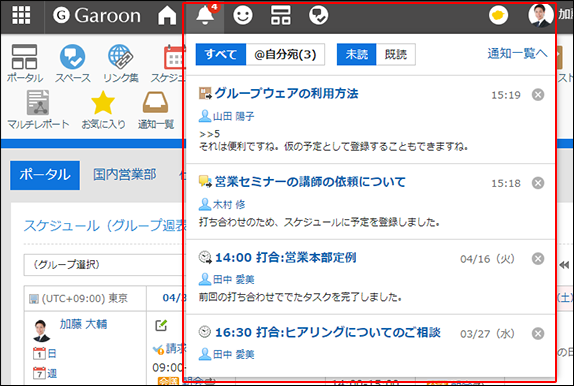Open the space speech-bubble header icon

[x=318, y=16]
